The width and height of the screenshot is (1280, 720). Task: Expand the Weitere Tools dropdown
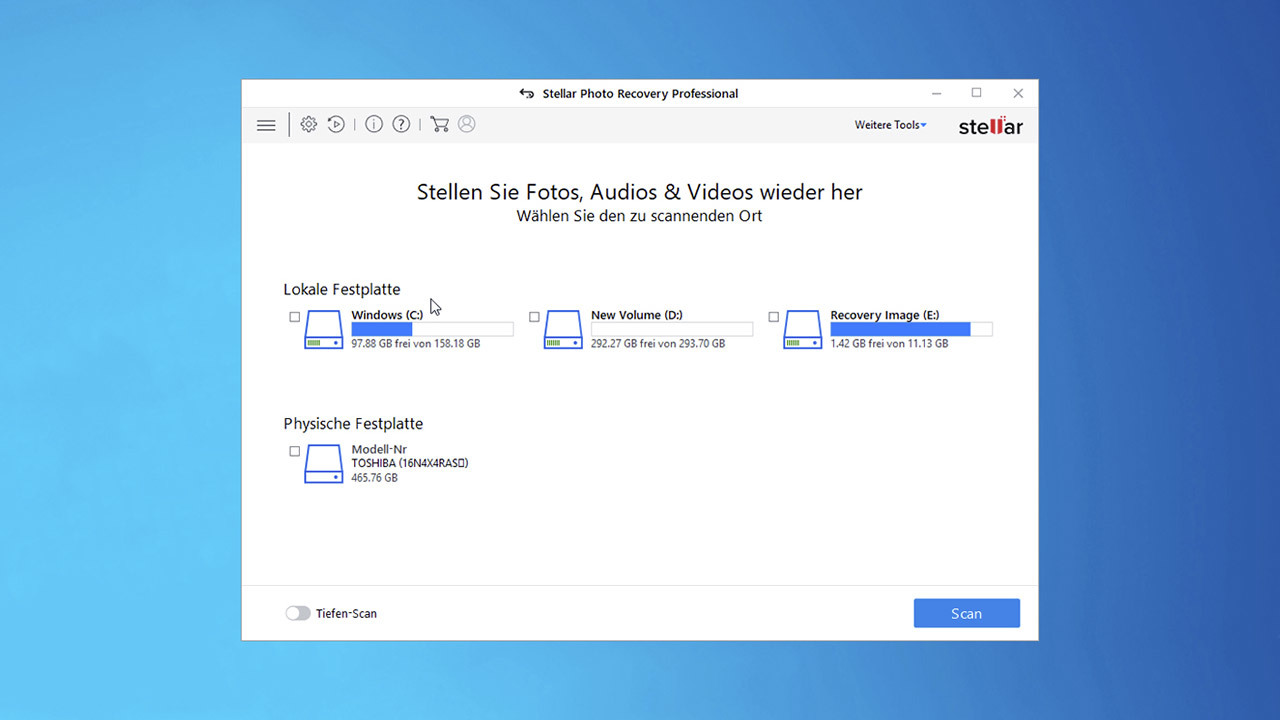pos(890,125)
